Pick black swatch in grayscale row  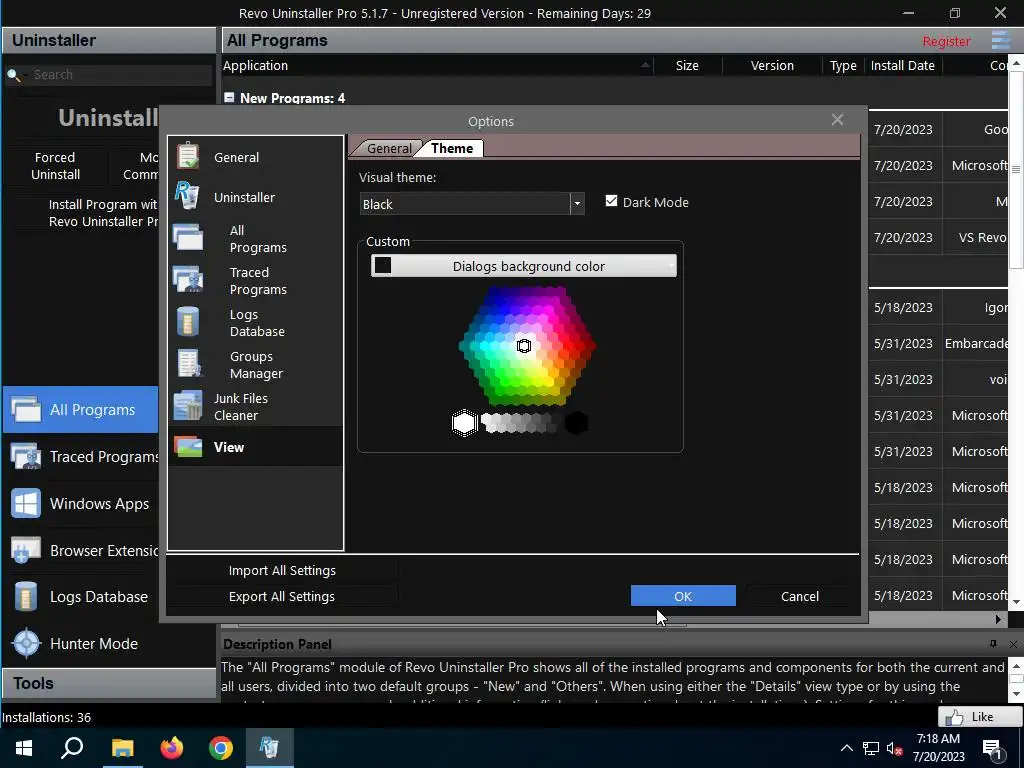tap(576, 423)
